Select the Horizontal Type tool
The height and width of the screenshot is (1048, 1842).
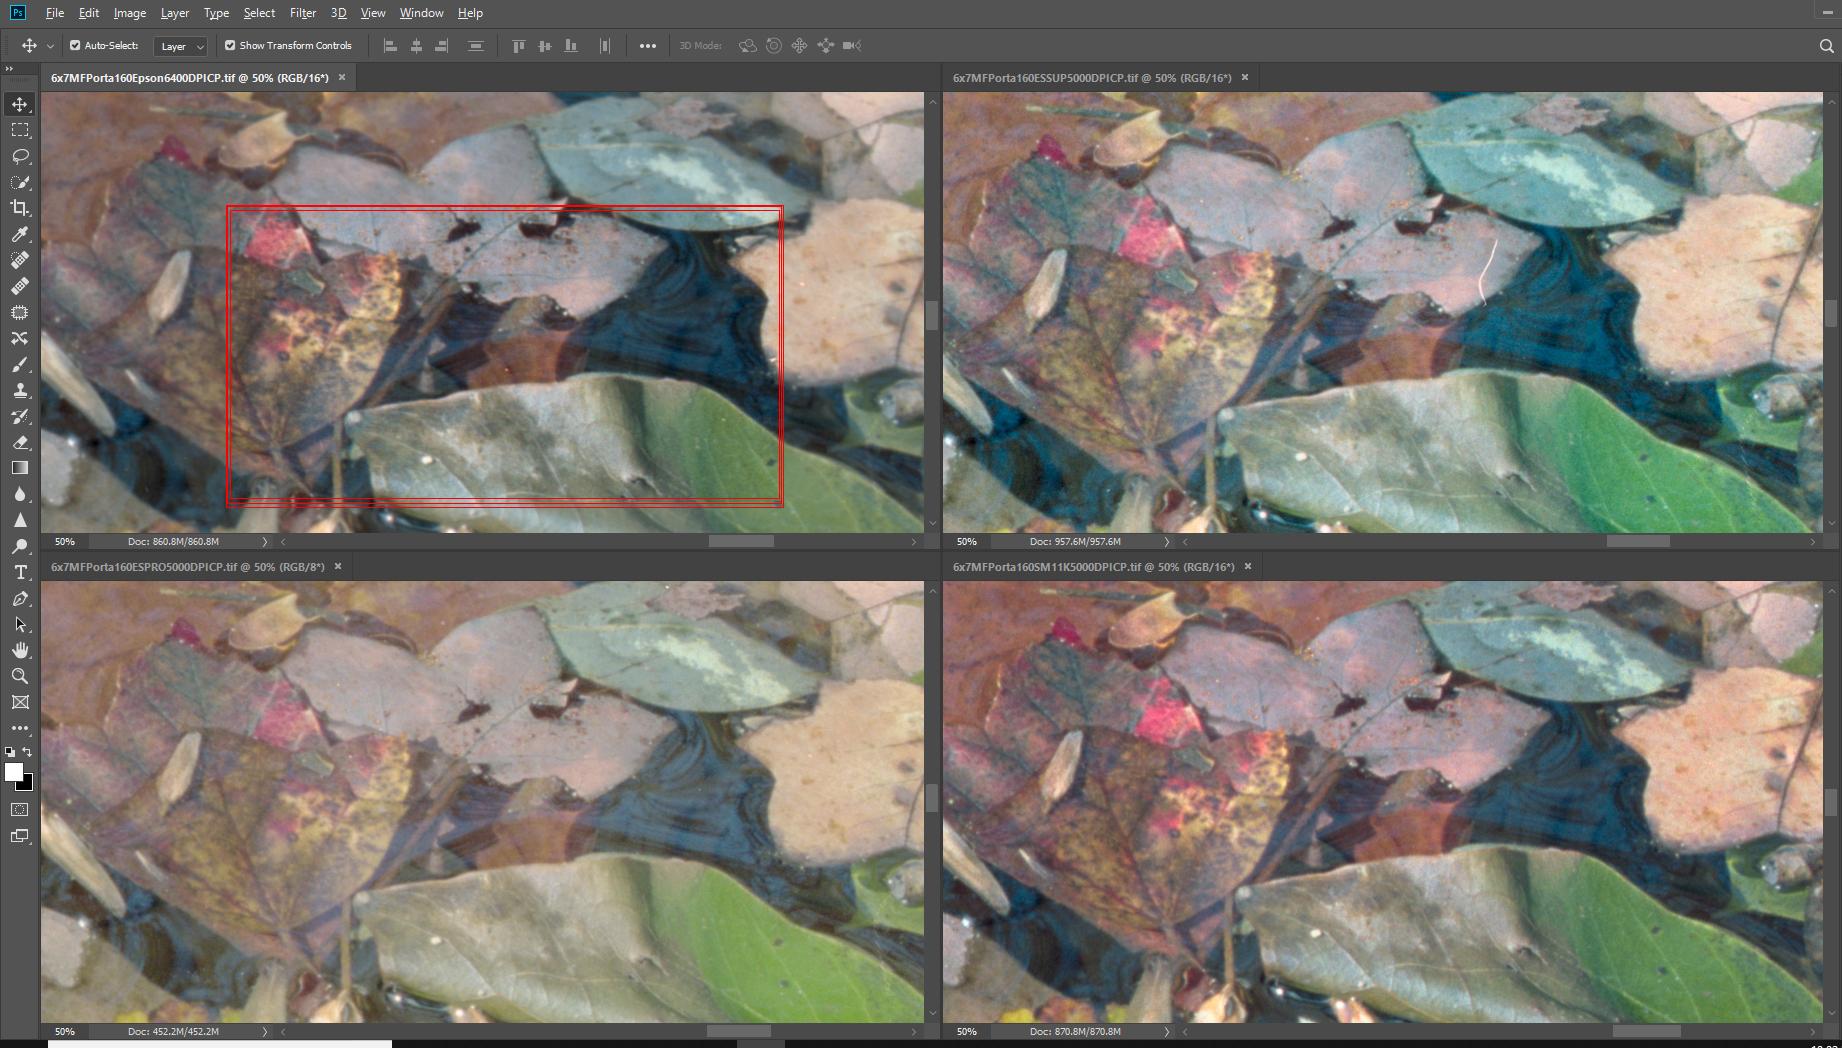coord(20,572)
